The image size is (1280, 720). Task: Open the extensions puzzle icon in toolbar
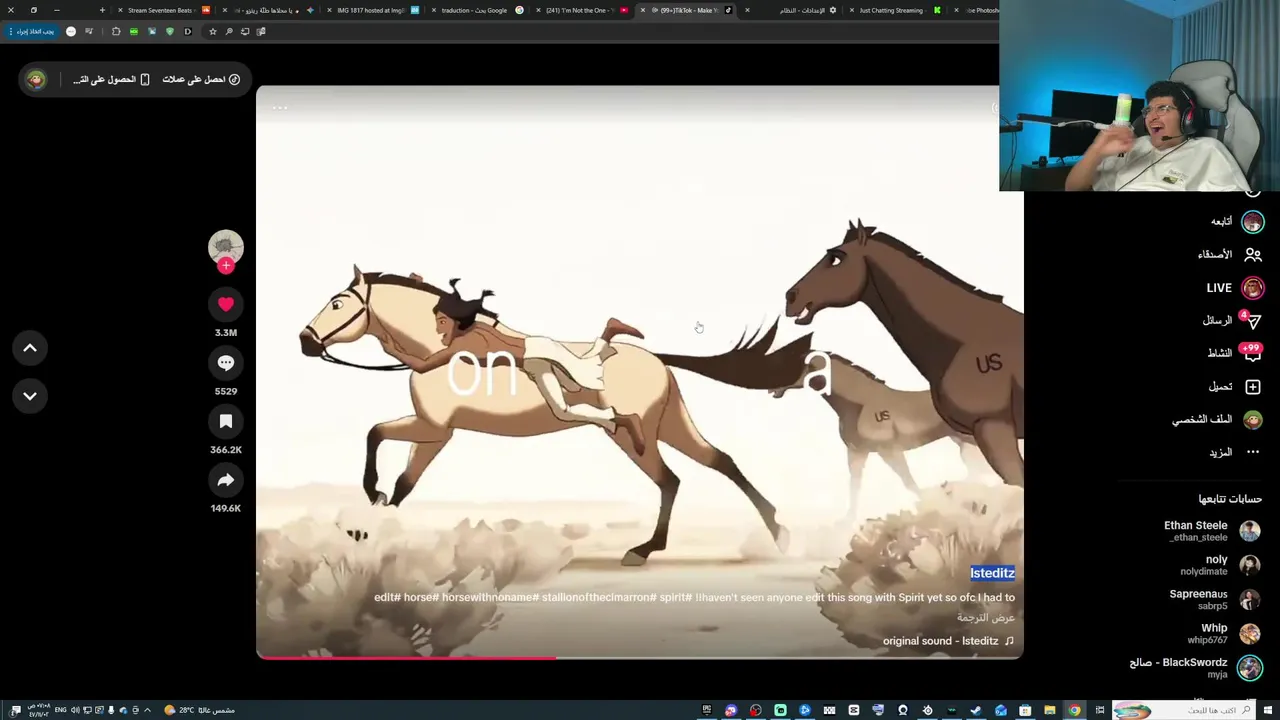point(116,31)
